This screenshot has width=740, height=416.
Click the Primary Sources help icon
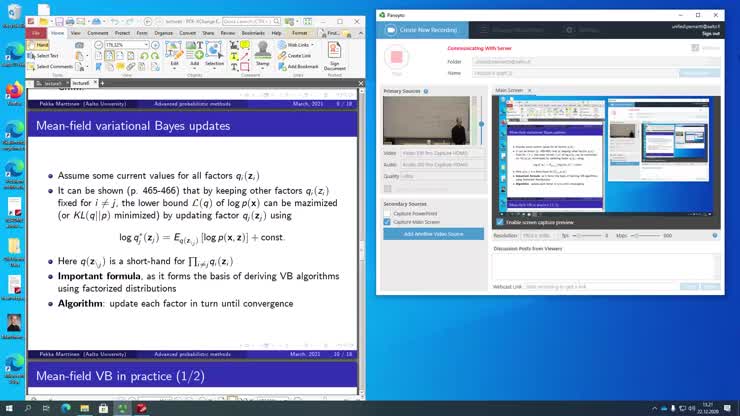[x=426, y=91]
